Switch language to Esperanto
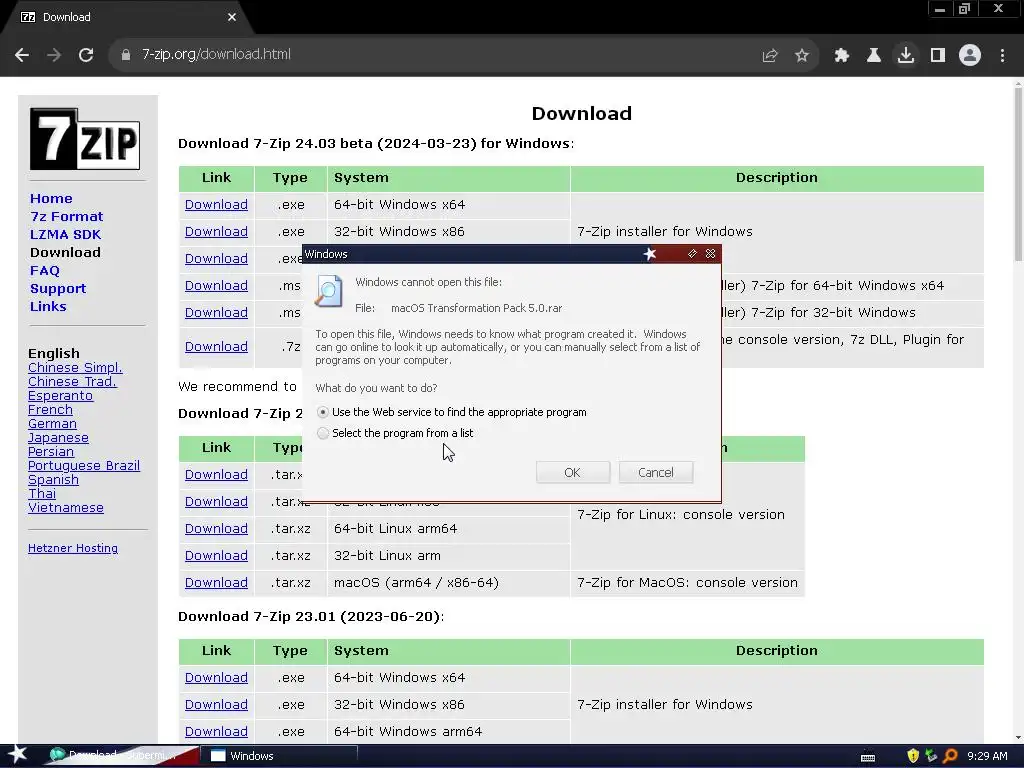 (60, 396)
